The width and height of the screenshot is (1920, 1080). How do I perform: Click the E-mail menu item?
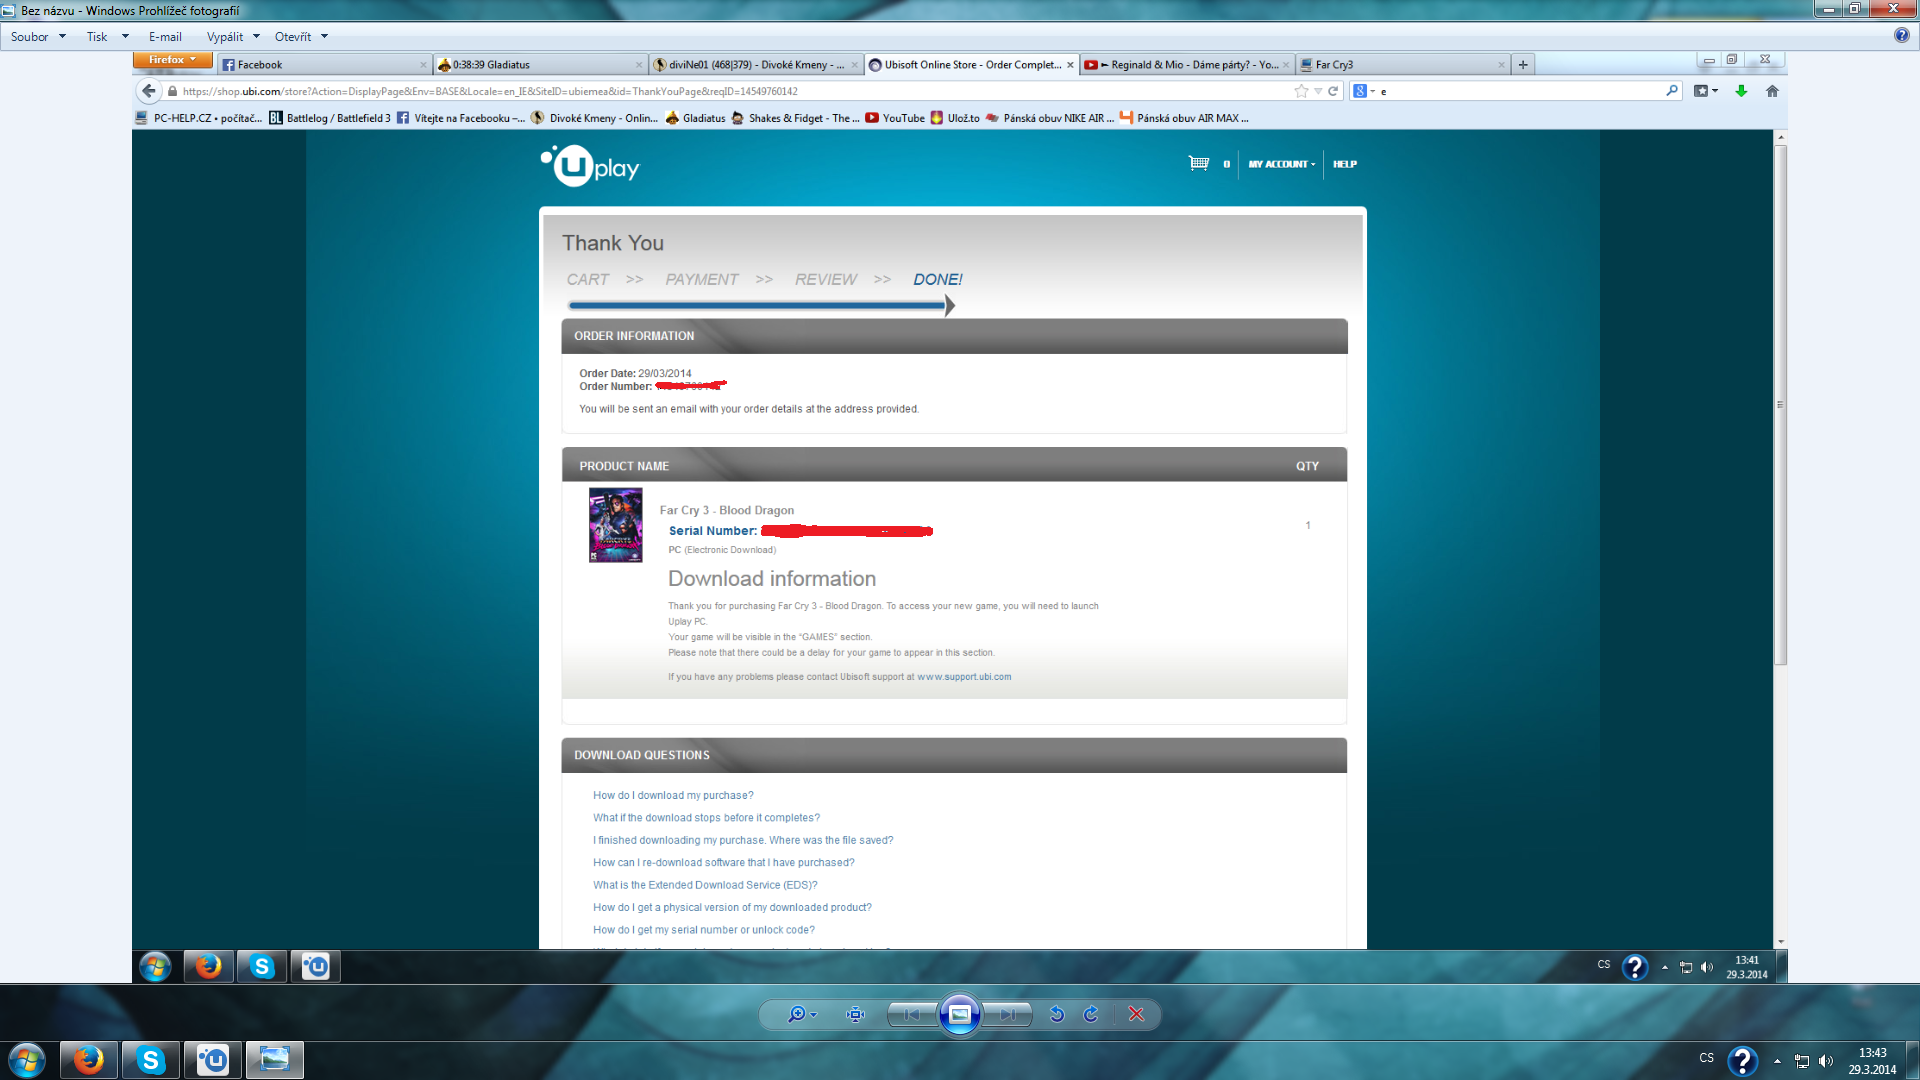[165, 37]
